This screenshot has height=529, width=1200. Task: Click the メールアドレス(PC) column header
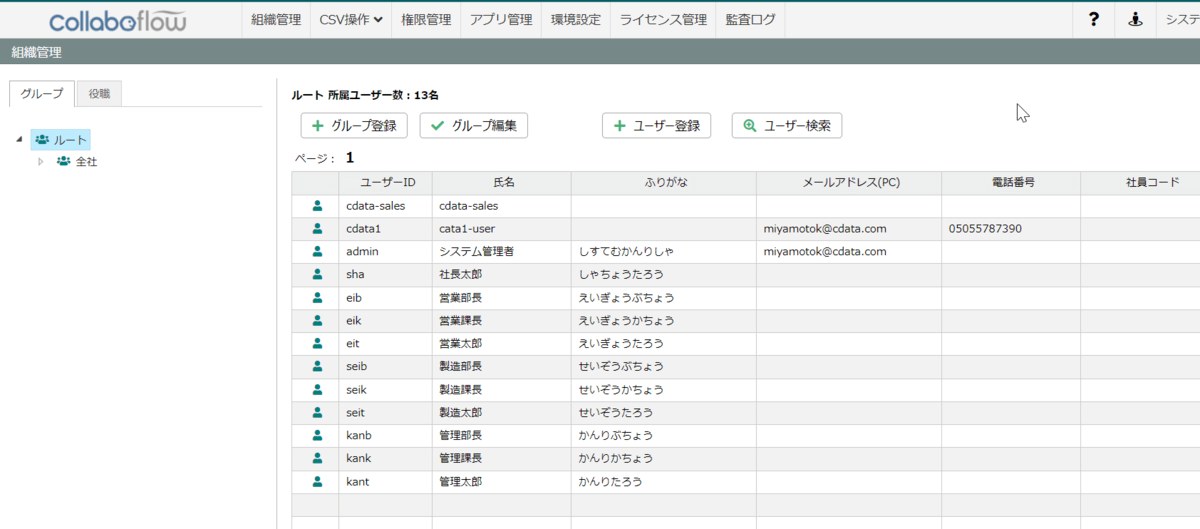[x=848, y=183]
